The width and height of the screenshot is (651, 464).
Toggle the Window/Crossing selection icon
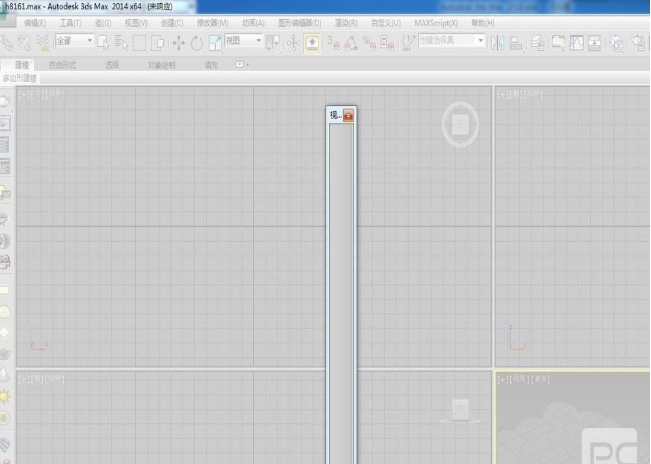[158, 43]
